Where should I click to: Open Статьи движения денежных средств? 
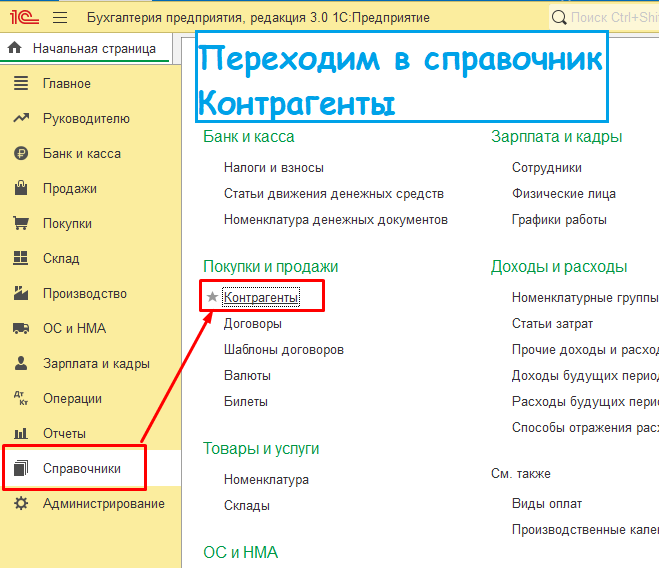[x=334, y=194]
